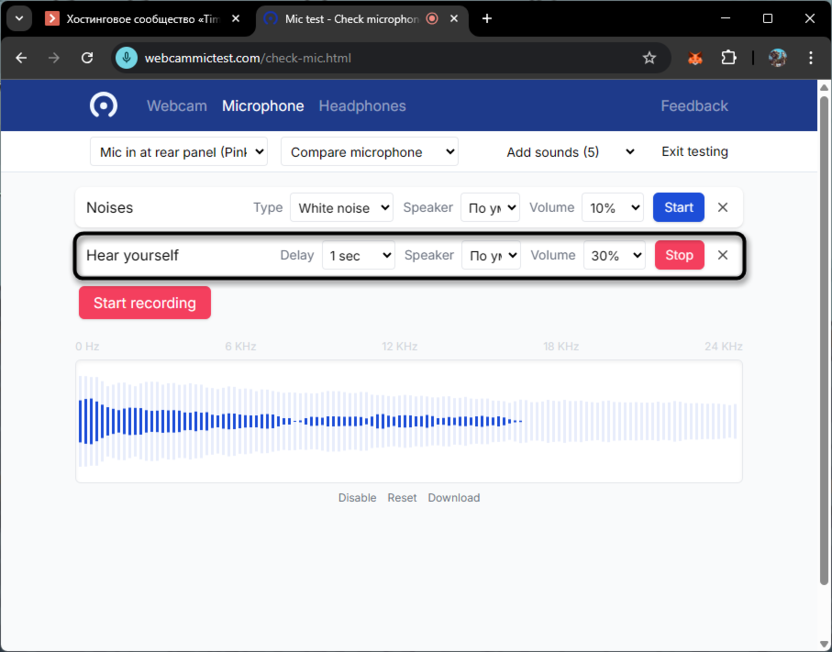Open the browser Extensions puzzle icon
The width and height of the screenshot is (832, 652).
coord(728,58)
